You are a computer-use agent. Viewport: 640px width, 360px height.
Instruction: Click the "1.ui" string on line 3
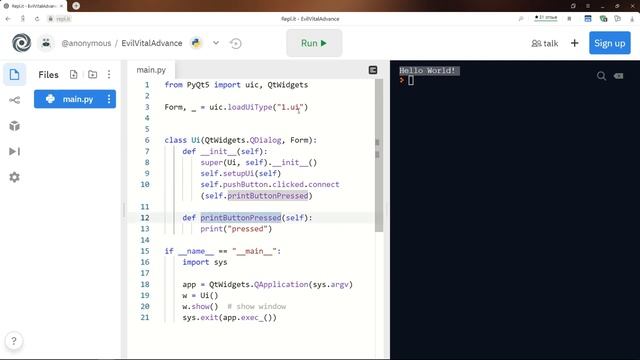290,107
